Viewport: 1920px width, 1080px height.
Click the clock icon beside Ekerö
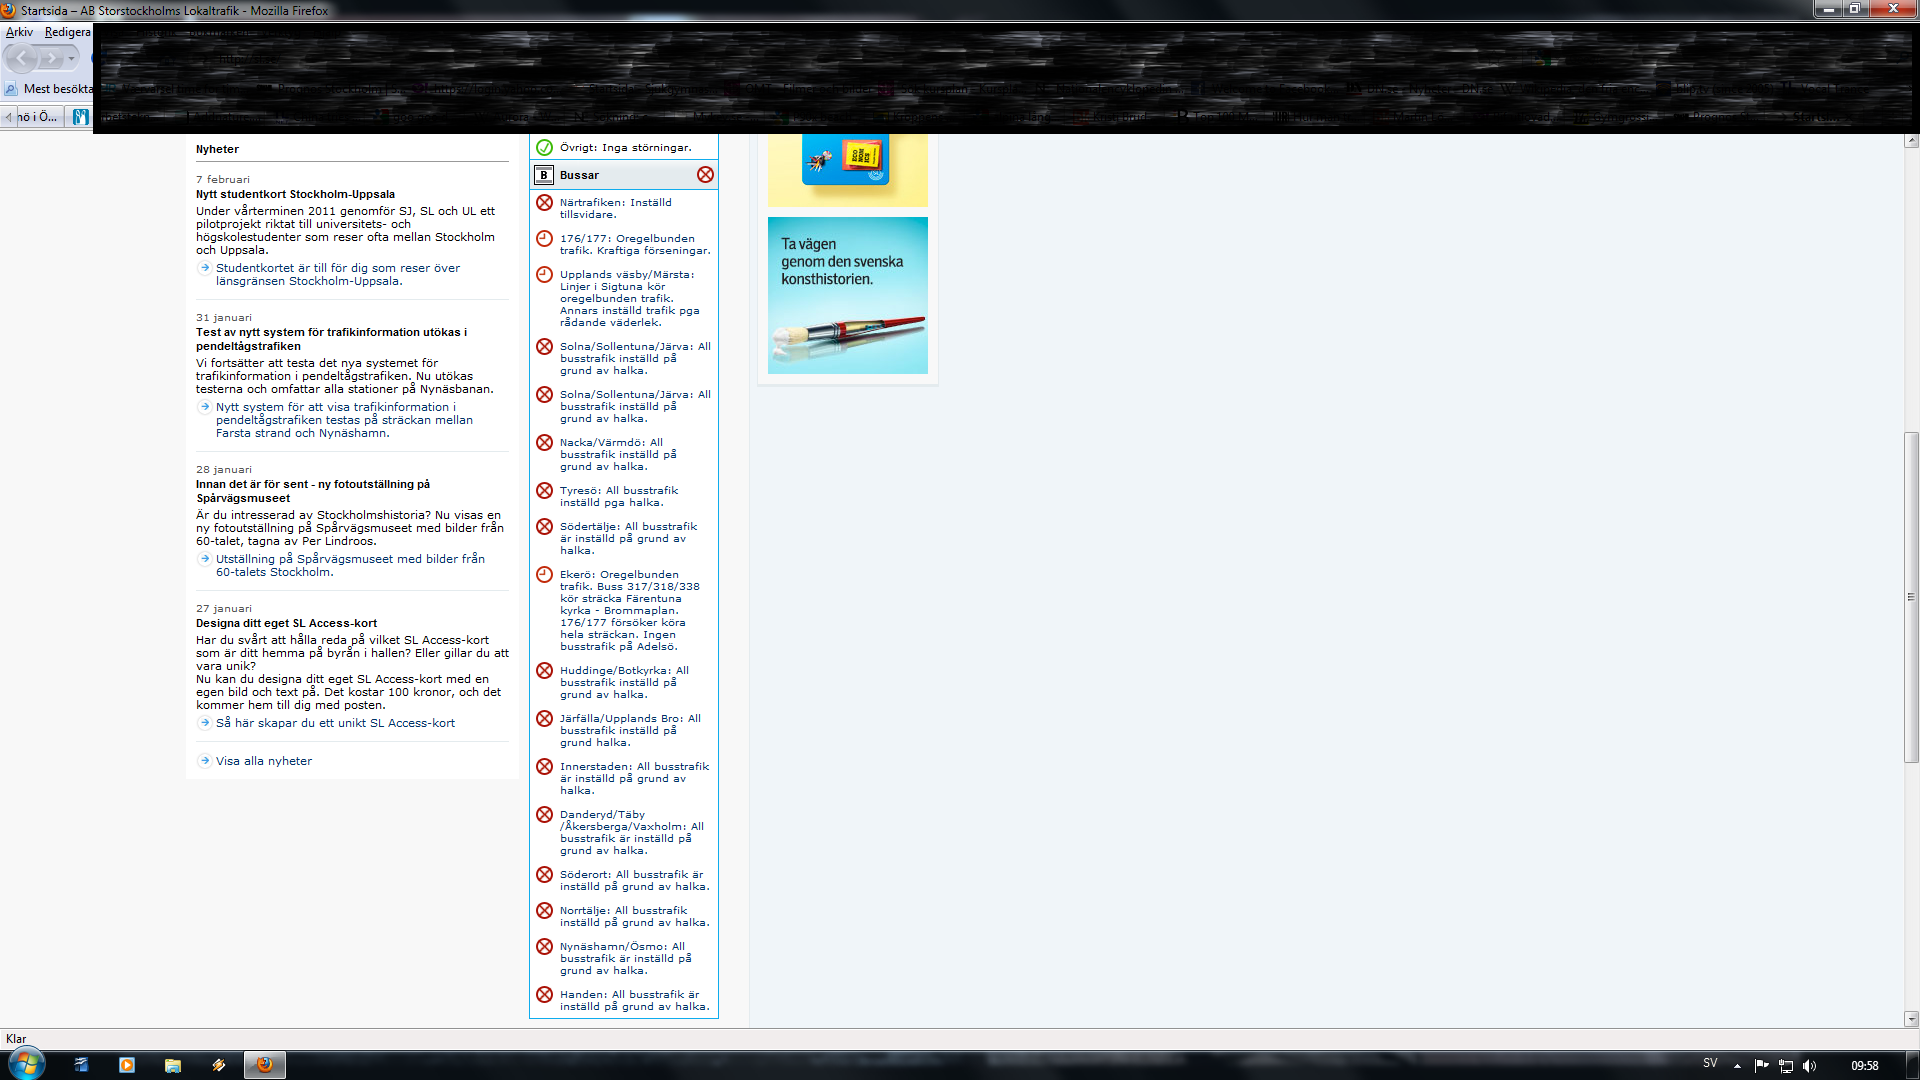pos(544,575)
